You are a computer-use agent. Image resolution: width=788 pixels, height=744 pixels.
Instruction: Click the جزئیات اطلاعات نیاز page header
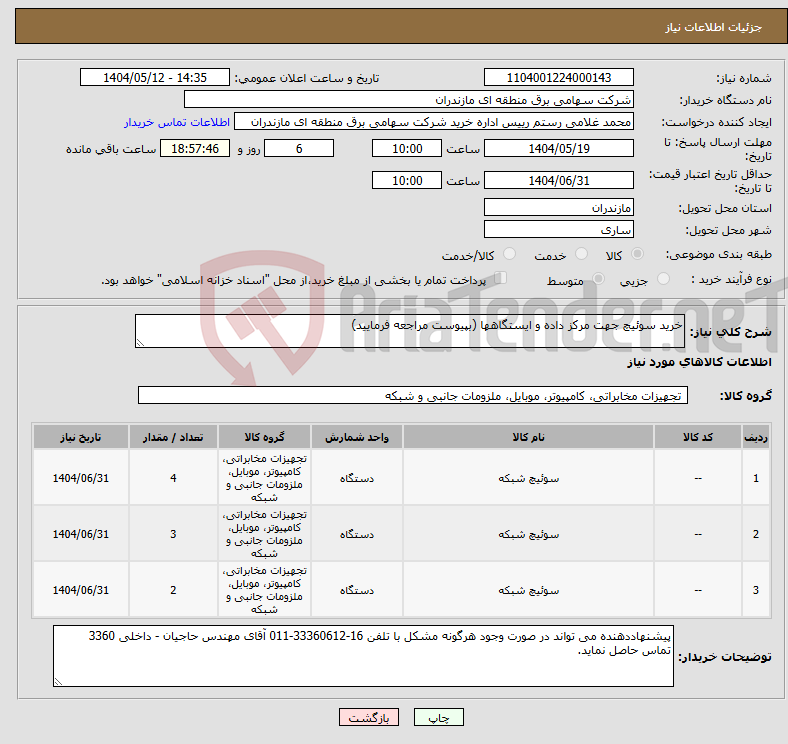(x=714, y=27)
